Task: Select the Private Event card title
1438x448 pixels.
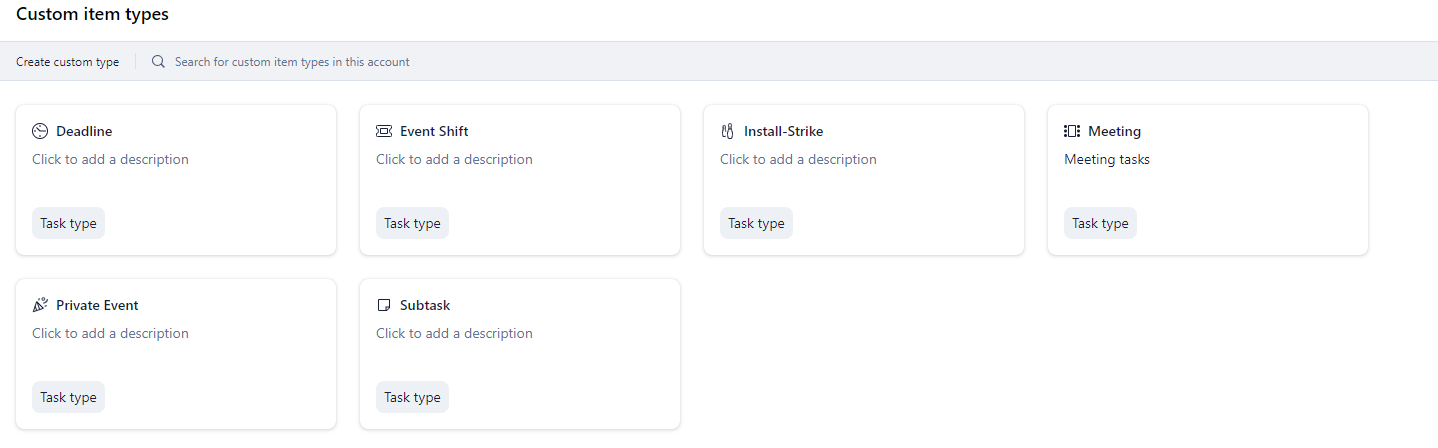Action: [x=97, y=305]
